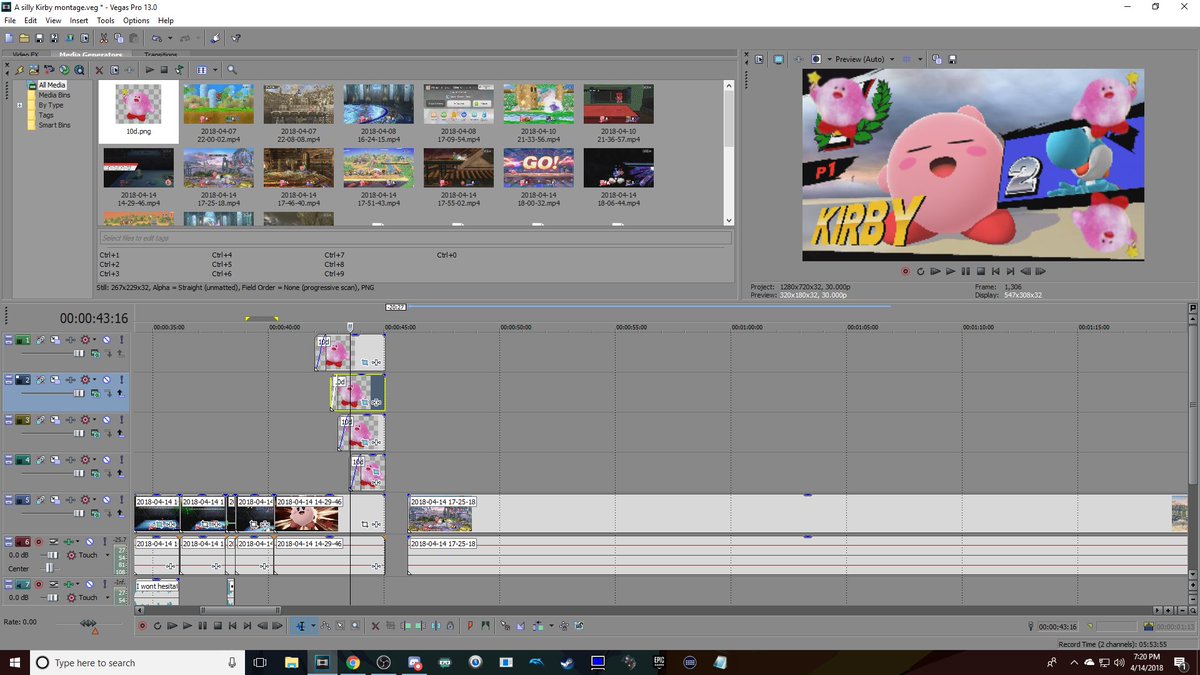Save the project with the disk icon
The image size is (1200, 675).
39,38
